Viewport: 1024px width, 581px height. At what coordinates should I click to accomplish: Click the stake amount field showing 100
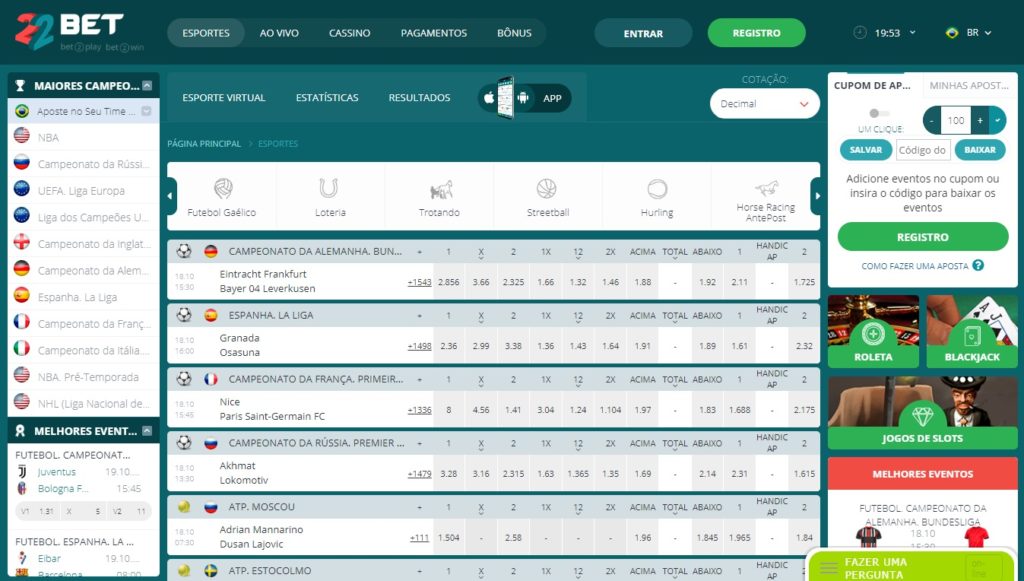click(956, 120)
